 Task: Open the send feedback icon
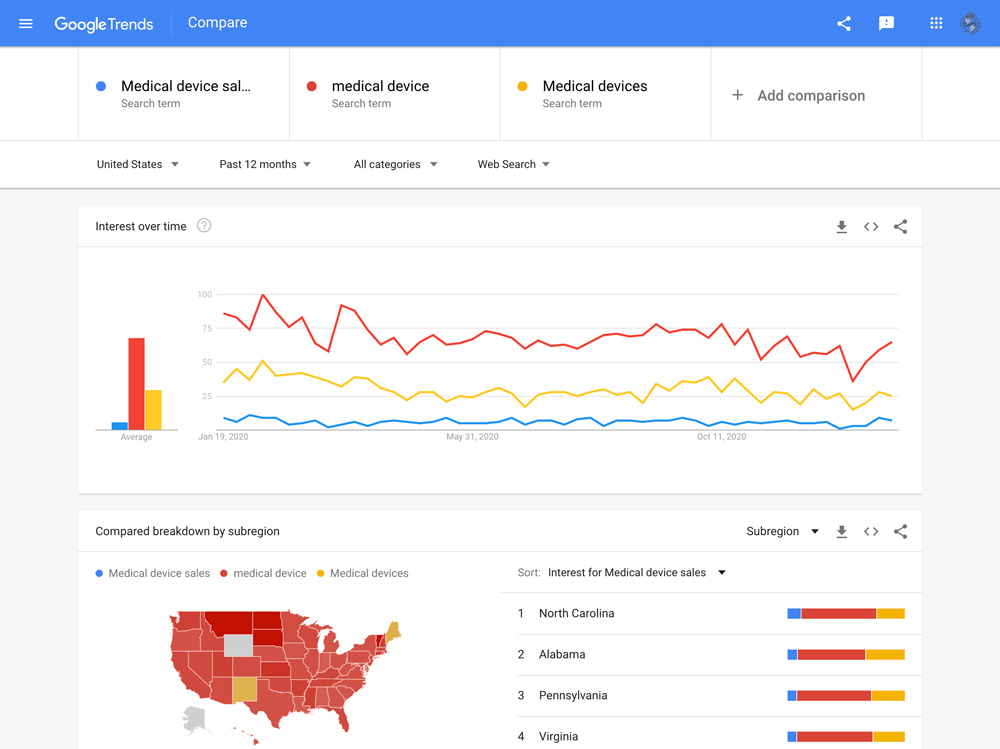(886, 24)
